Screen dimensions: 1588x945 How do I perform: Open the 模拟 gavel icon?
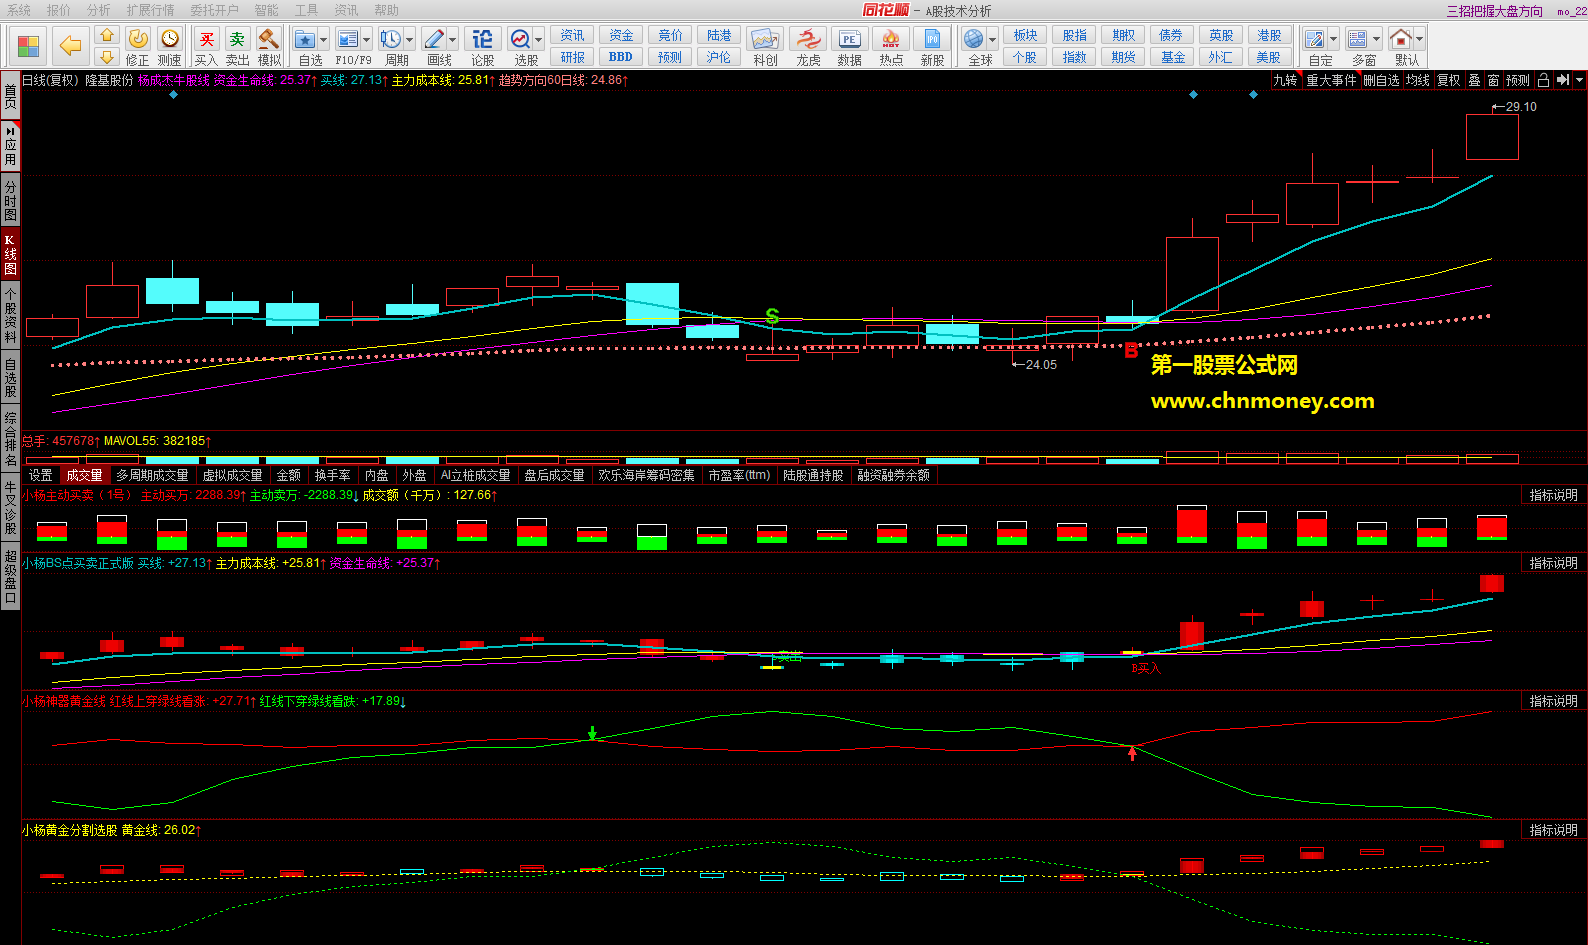(269, 39)
